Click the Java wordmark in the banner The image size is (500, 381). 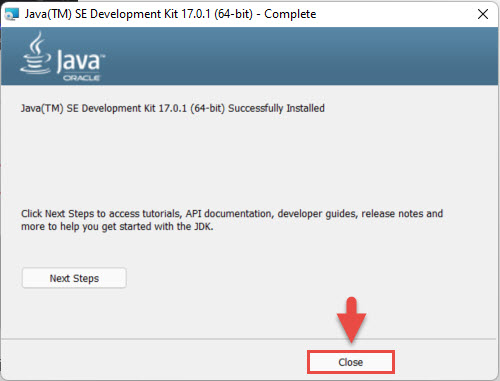pos(80,61)
